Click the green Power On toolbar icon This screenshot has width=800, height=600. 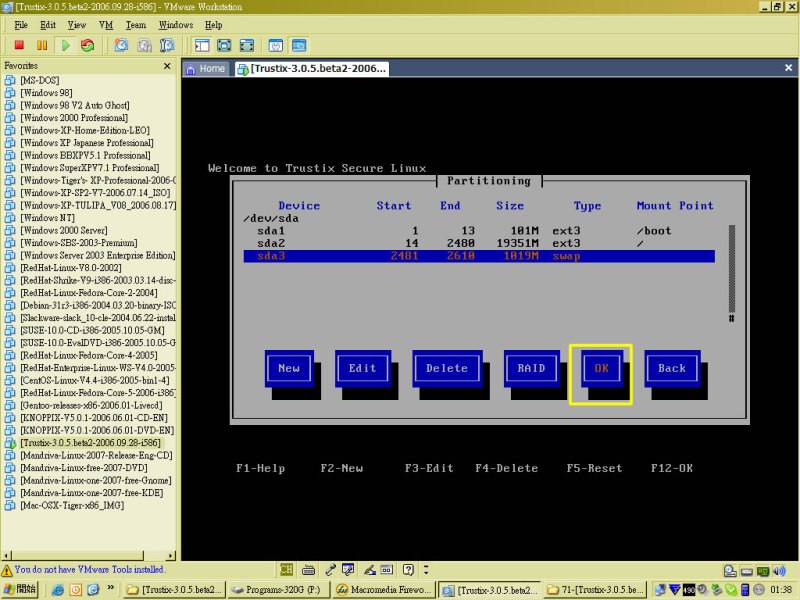point(65,45)
